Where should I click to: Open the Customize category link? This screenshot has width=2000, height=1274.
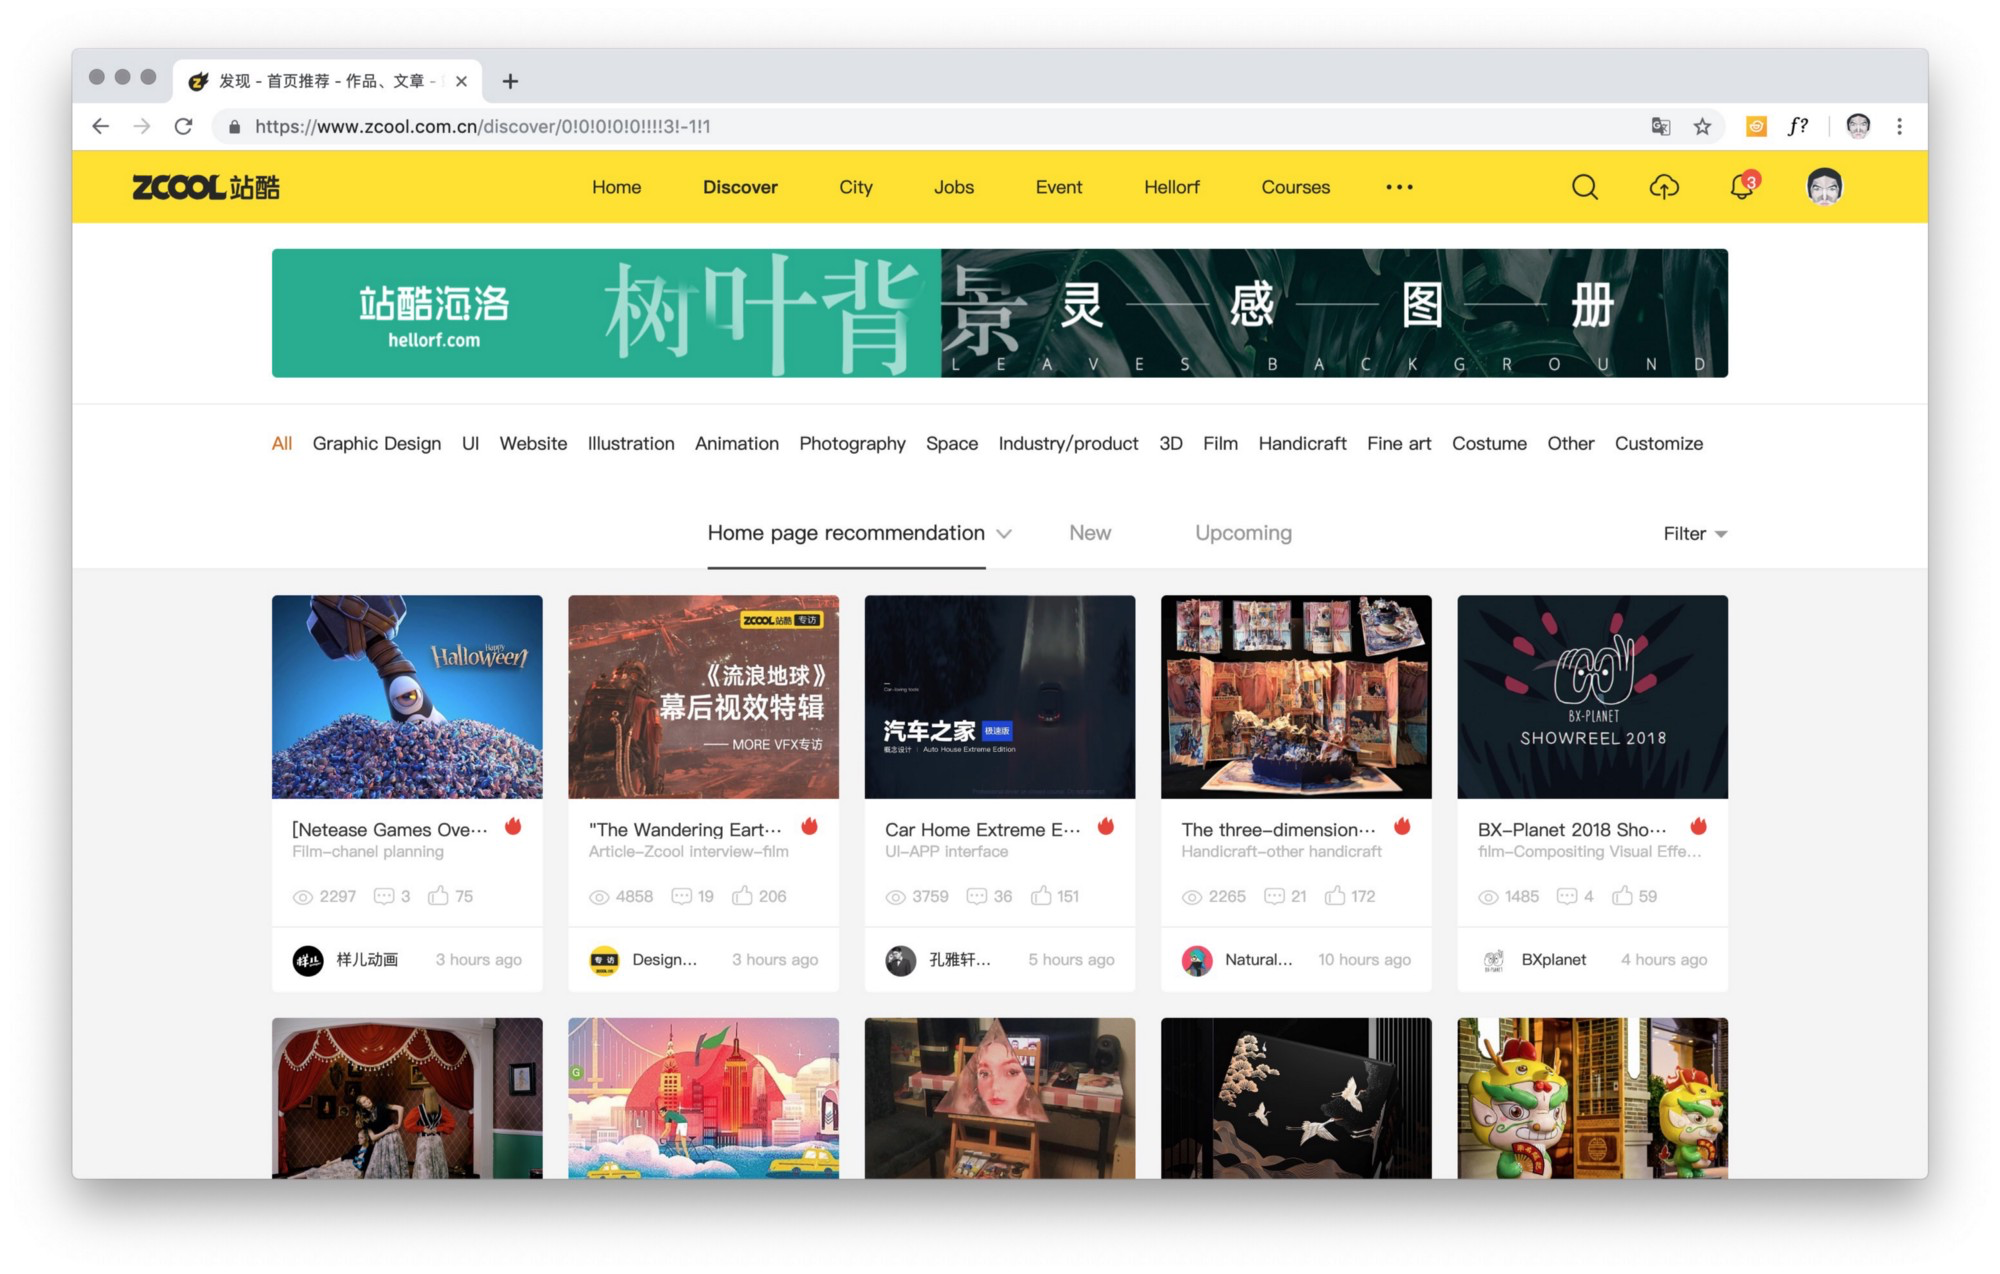tap(1658, 443)
